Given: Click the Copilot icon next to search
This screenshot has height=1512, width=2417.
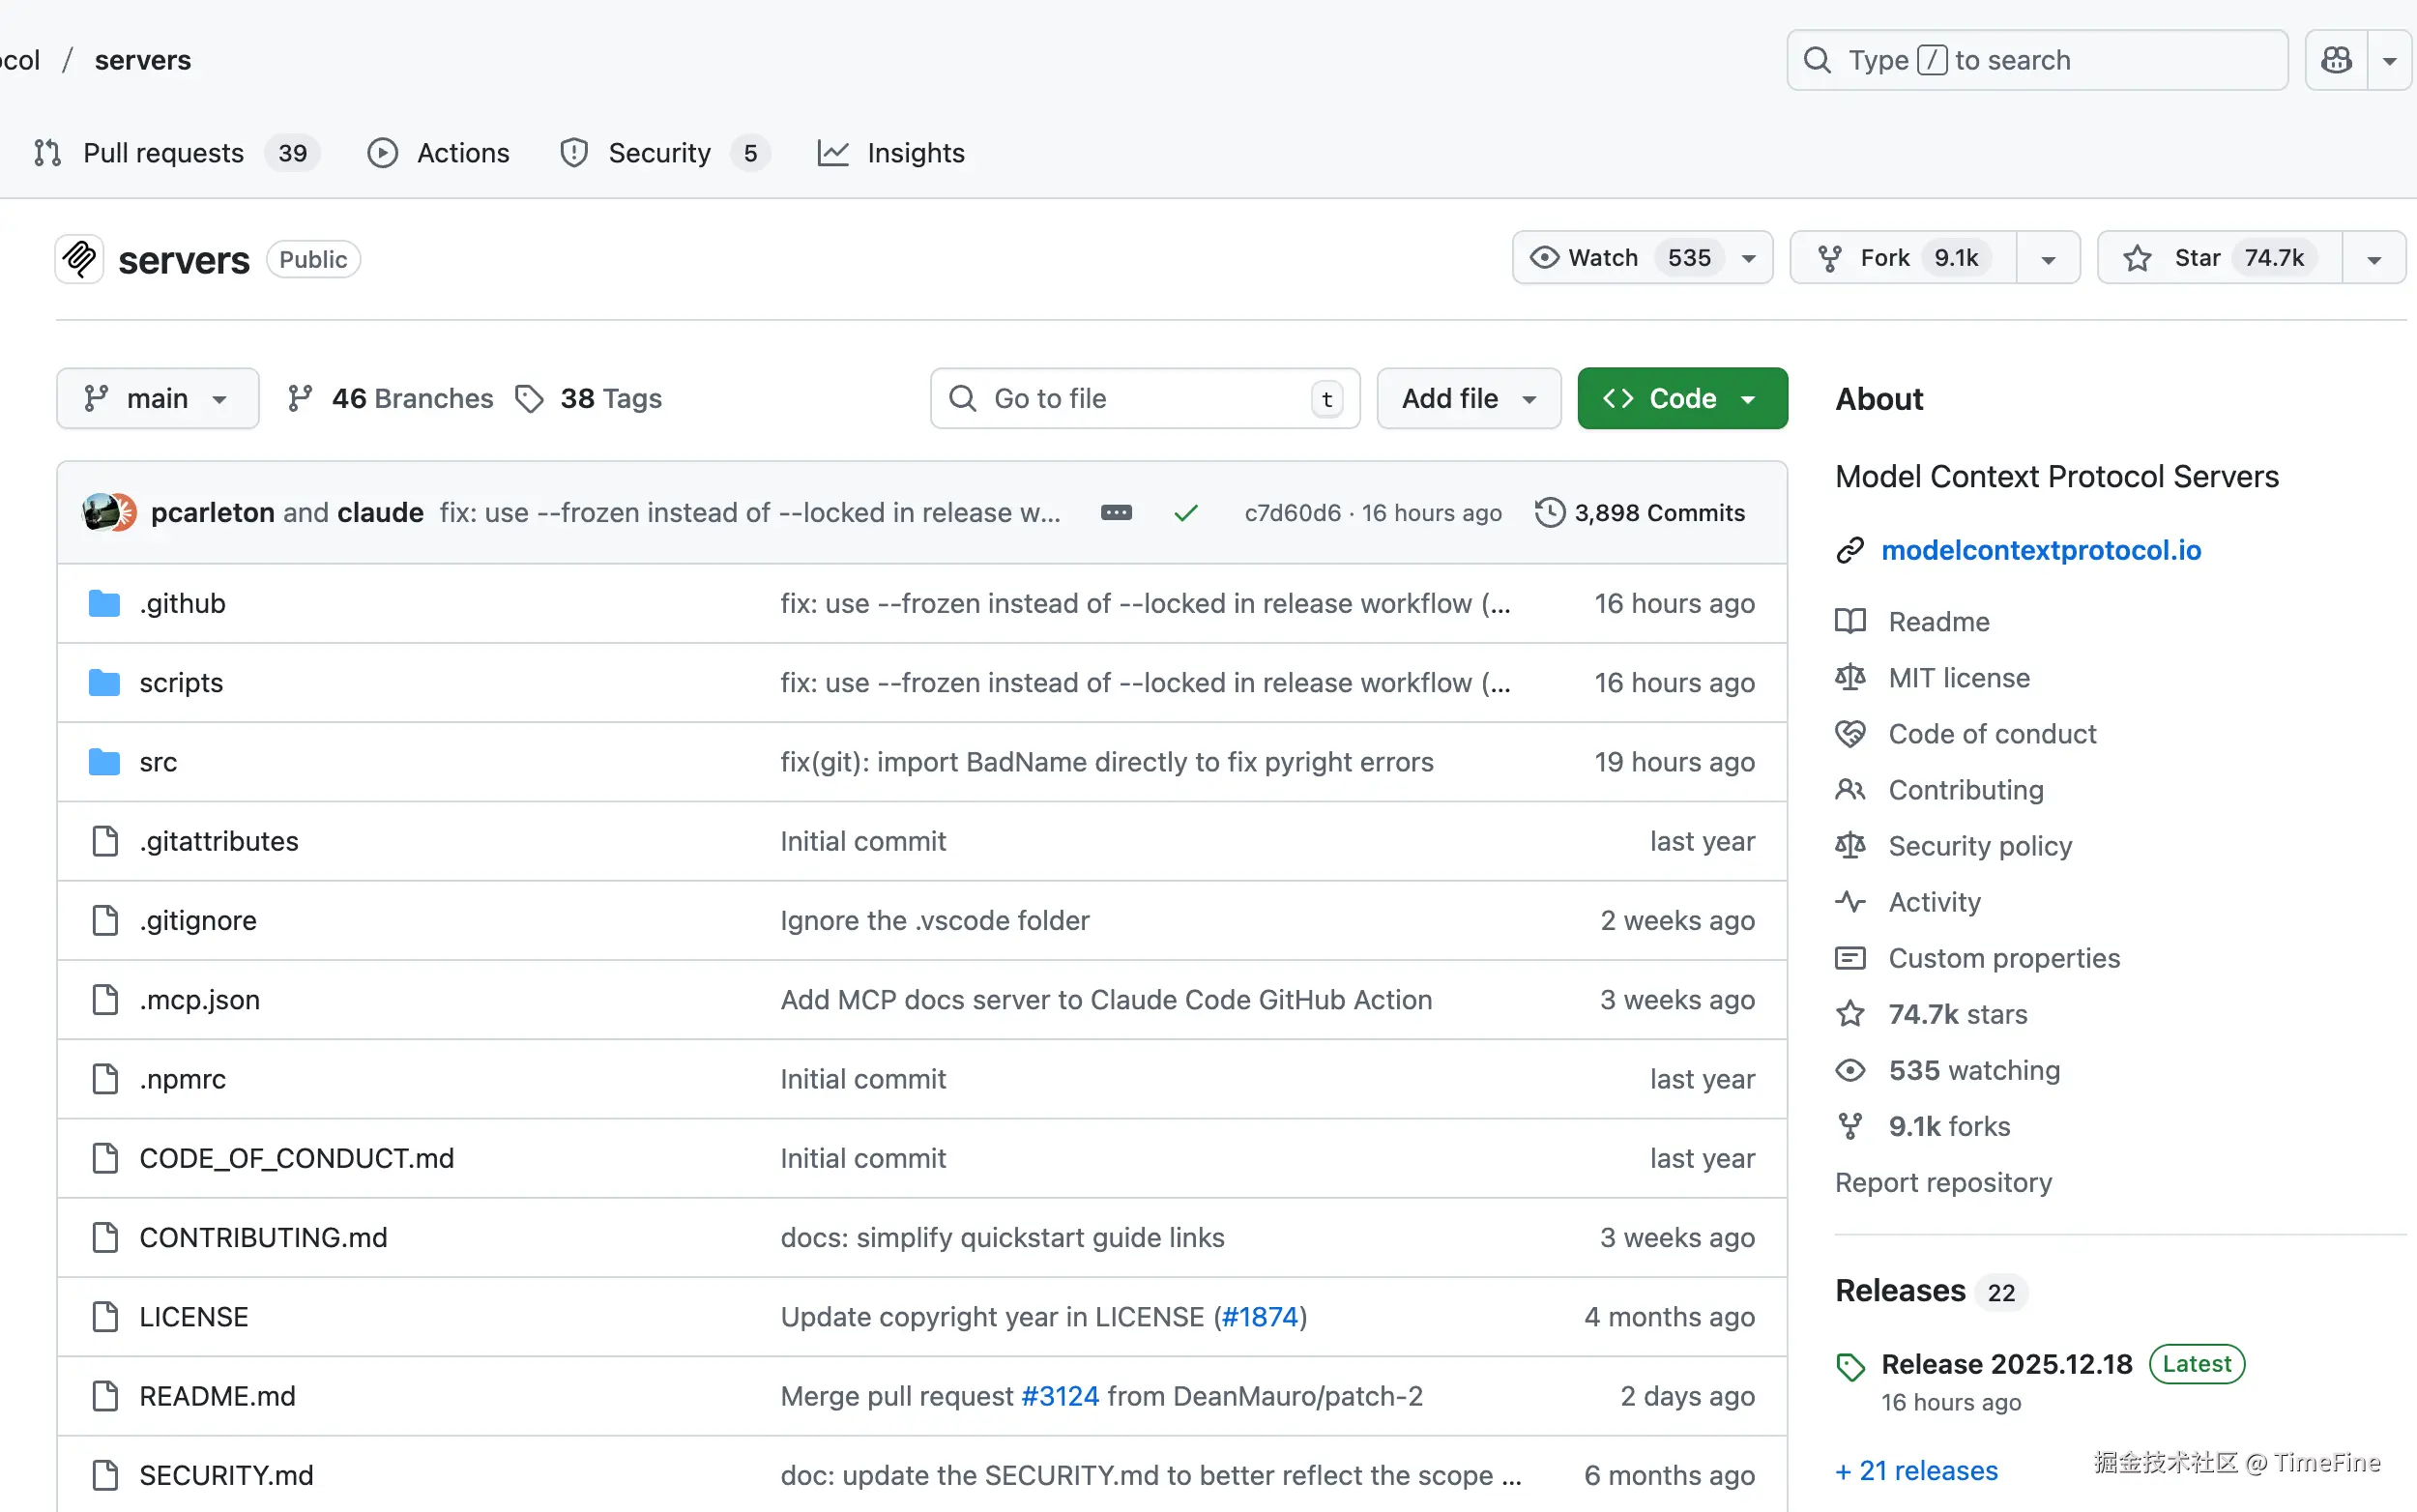Looking at the screenshot, I should (2335, 60).
